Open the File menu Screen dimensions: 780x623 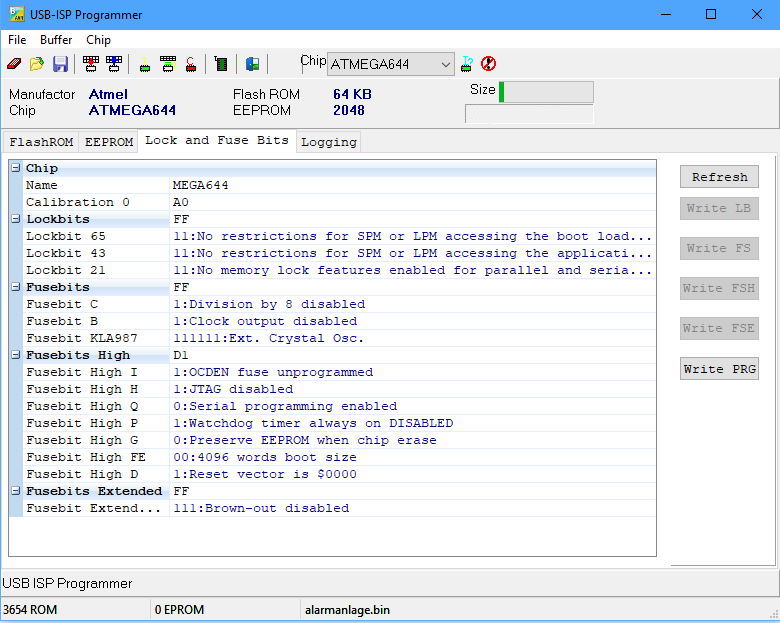17,40
